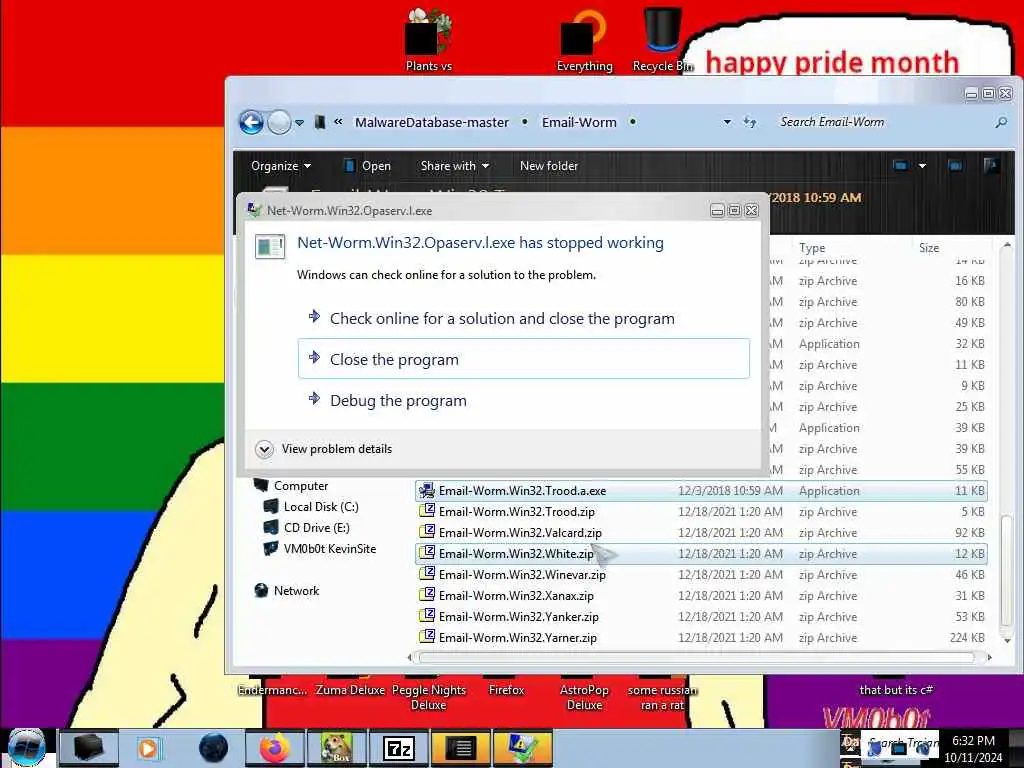Viewport: 1024px width, 768px height.
Task: Choose Check online for a solution
Action: pos(524,319)
